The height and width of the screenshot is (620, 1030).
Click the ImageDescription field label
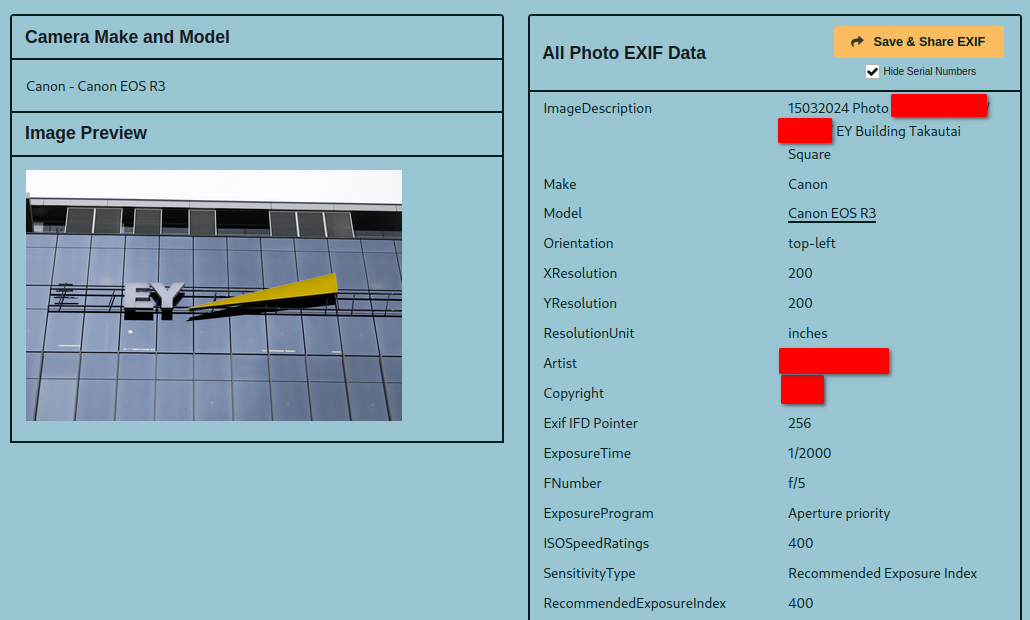pos(597,108)
